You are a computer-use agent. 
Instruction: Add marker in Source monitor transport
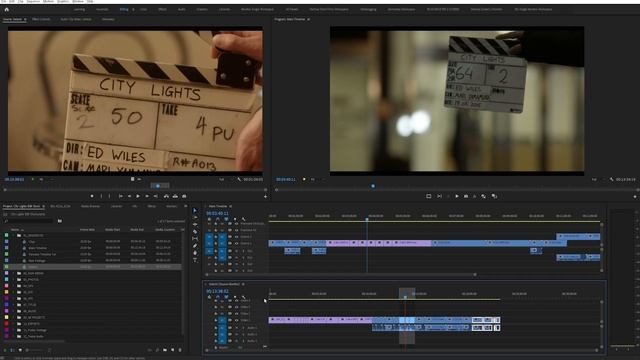point(92,196)
